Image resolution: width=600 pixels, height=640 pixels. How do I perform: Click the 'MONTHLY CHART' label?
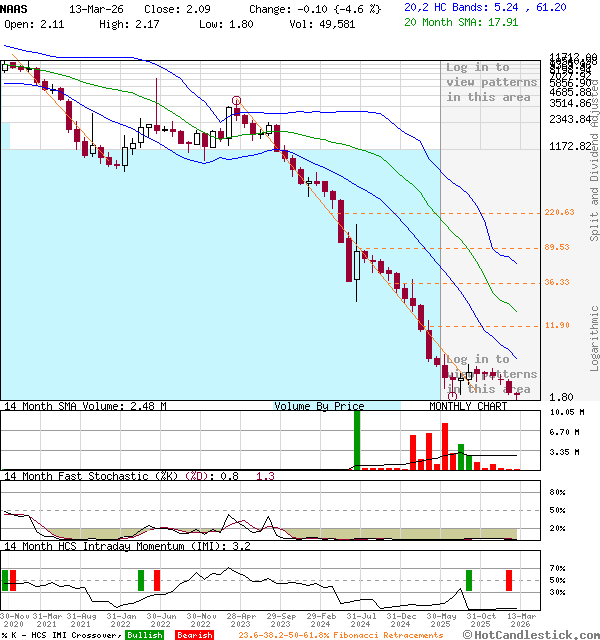click(x=468, y=407)
